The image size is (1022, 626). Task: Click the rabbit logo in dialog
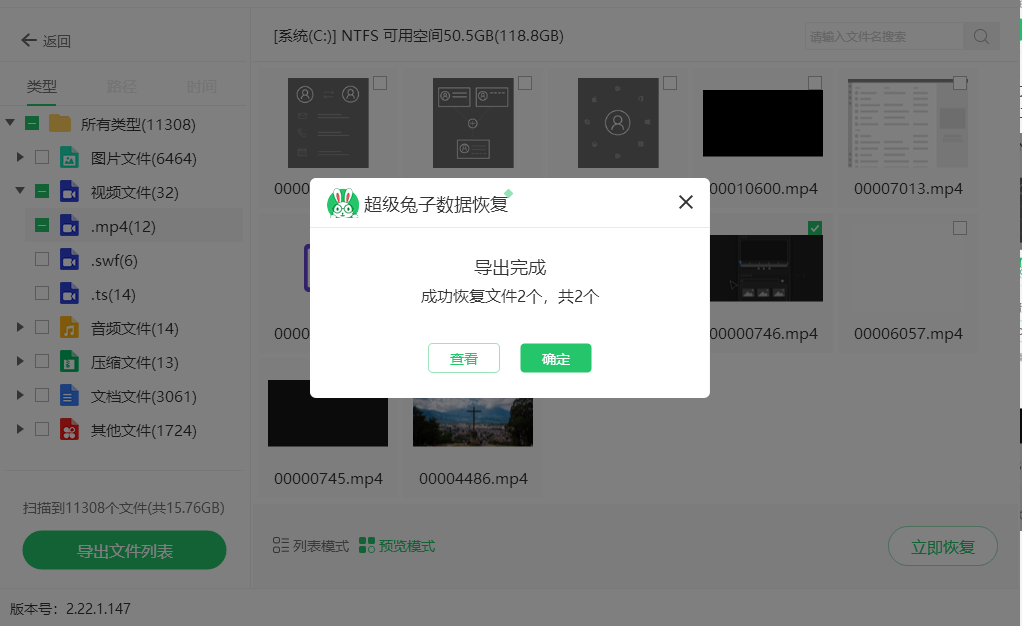pyautogui.click(x=343, y=203)
